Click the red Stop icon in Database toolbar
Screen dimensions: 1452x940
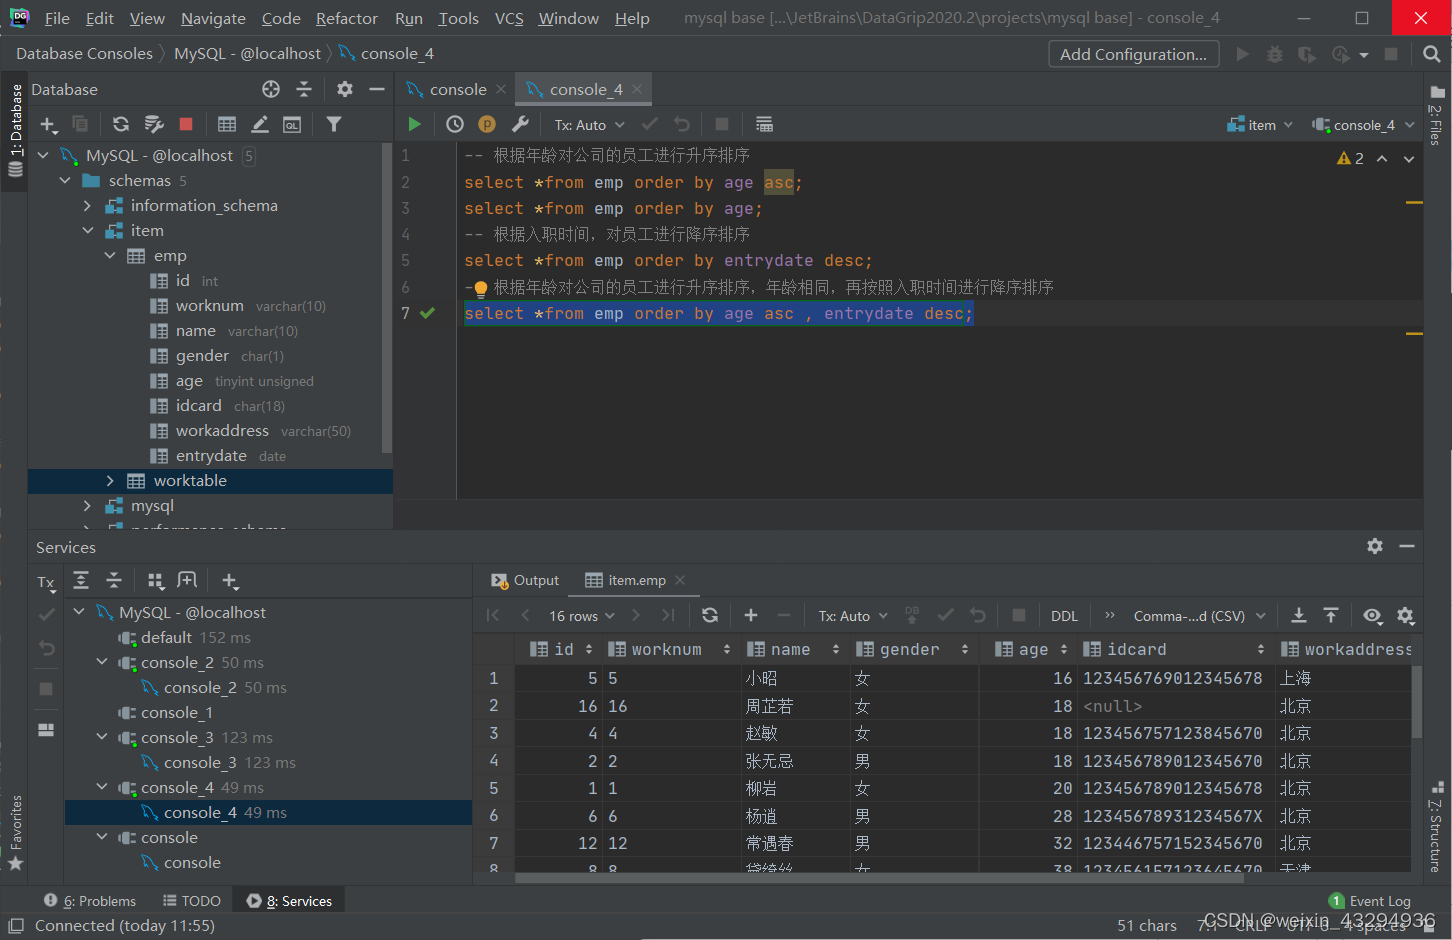(186, 124)
